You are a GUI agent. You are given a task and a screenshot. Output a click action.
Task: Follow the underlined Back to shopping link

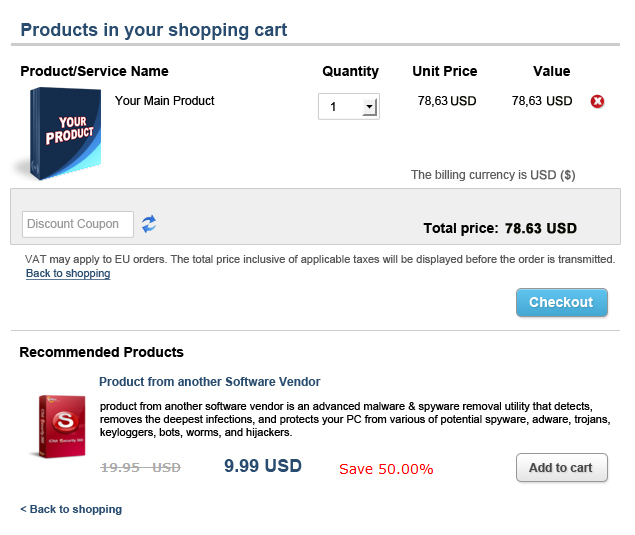click(x=68, y=274)
